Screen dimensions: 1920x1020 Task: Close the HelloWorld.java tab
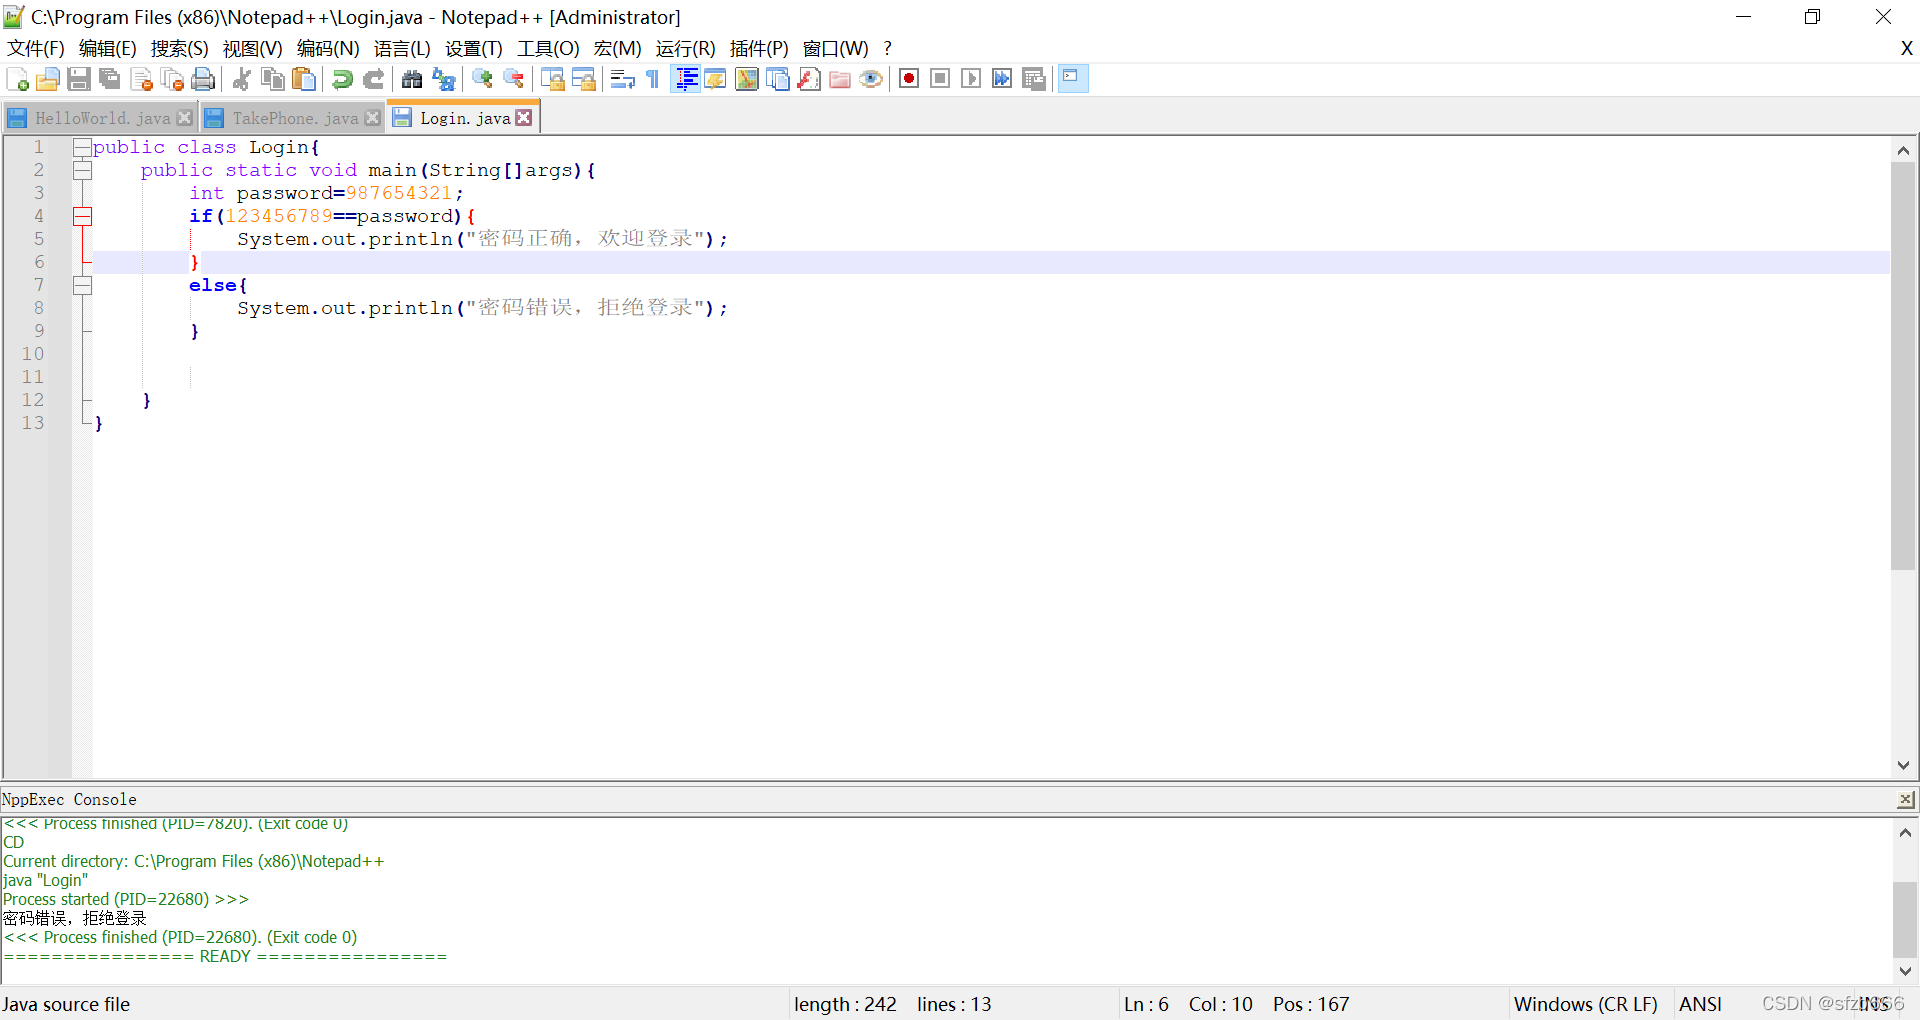pos(184,117)
